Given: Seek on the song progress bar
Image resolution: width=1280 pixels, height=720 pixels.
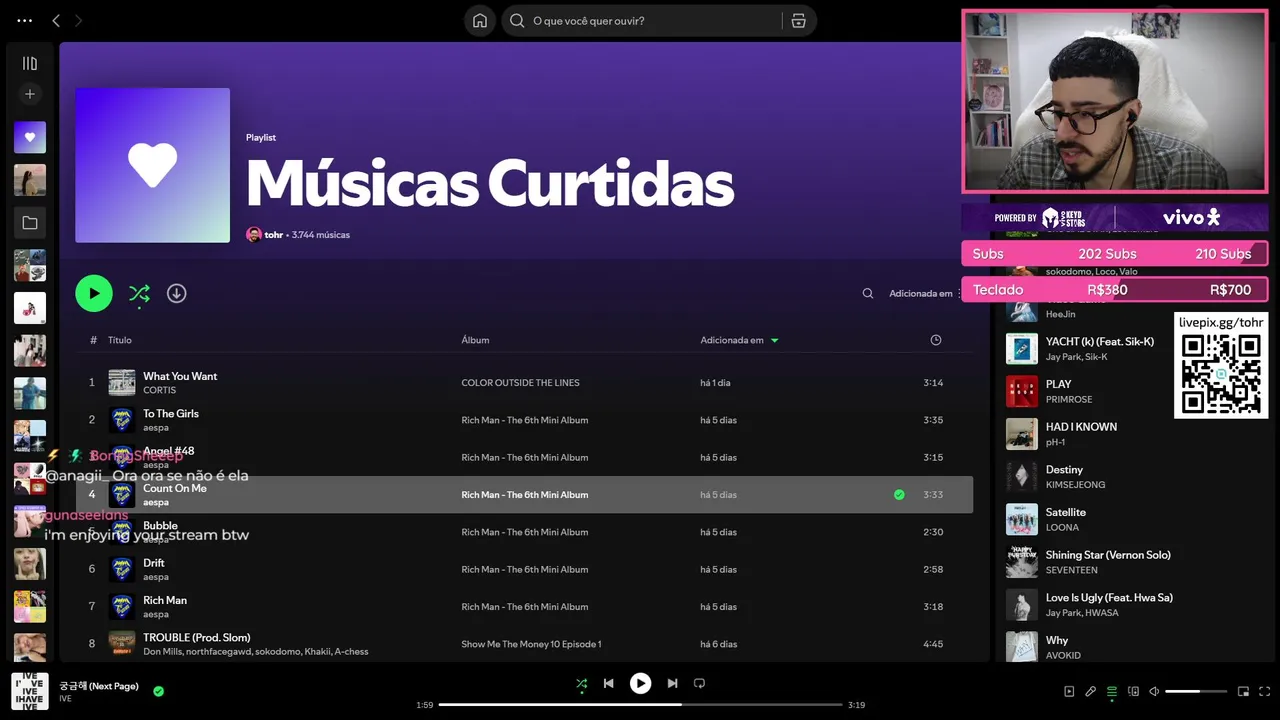Looking at the screenshot, I should click(640, 705).
